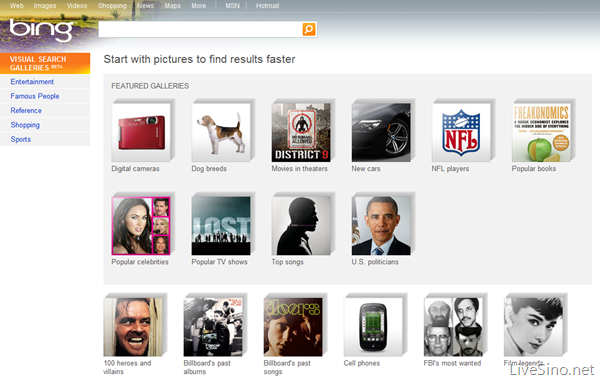Open the NFL logo gallery thumbnail
The height and width of the screenshot is (381, 600).
point(462,131)
